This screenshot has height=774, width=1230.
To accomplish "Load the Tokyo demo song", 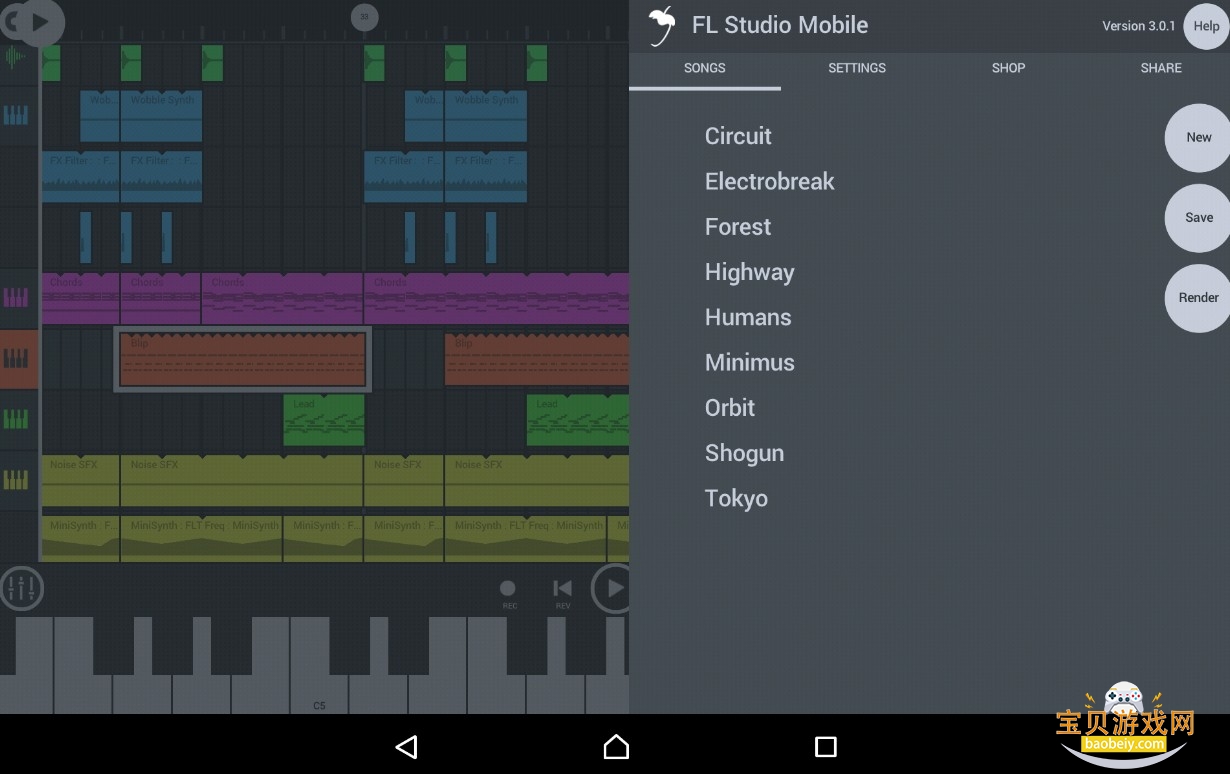I will tap(736, 499).
